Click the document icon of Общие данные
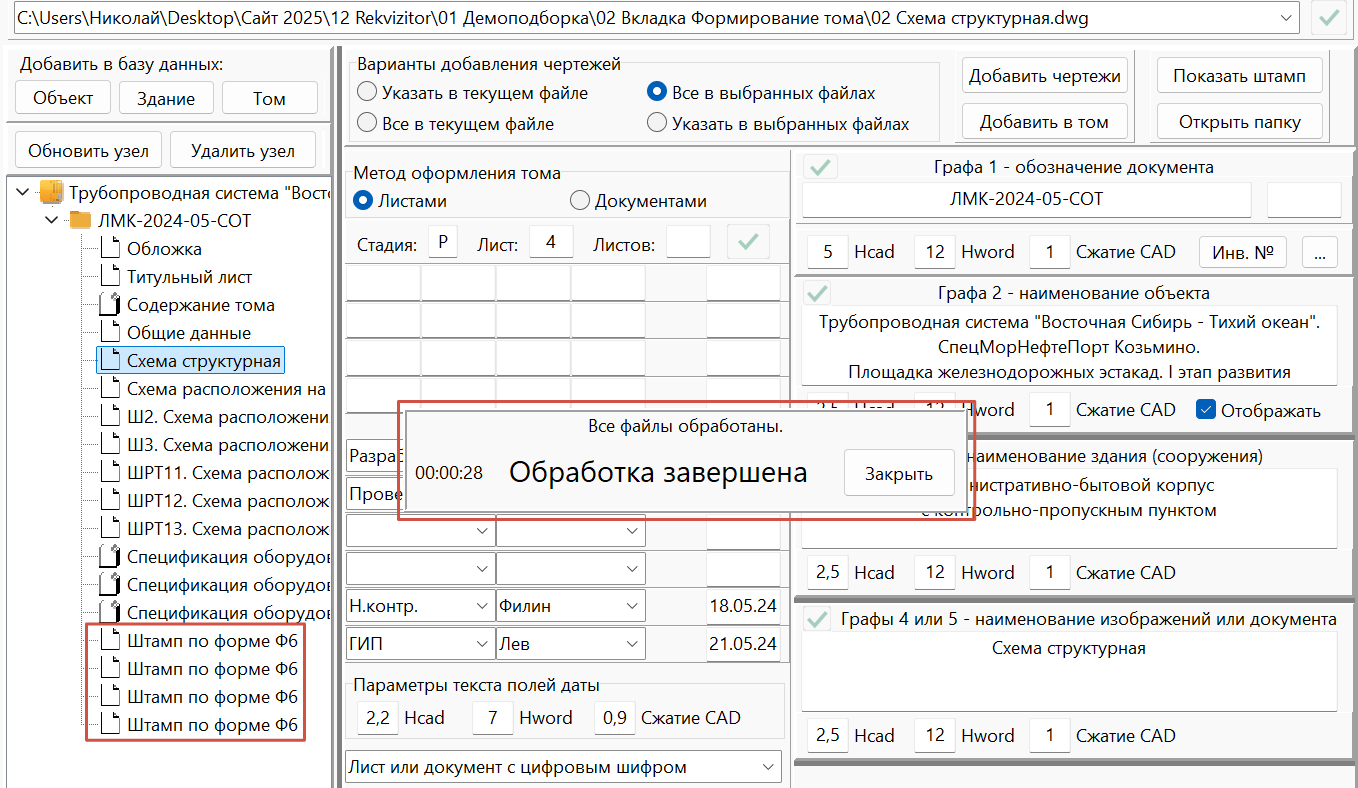This screenshot has height=788, width=1358. pos(109,332)
